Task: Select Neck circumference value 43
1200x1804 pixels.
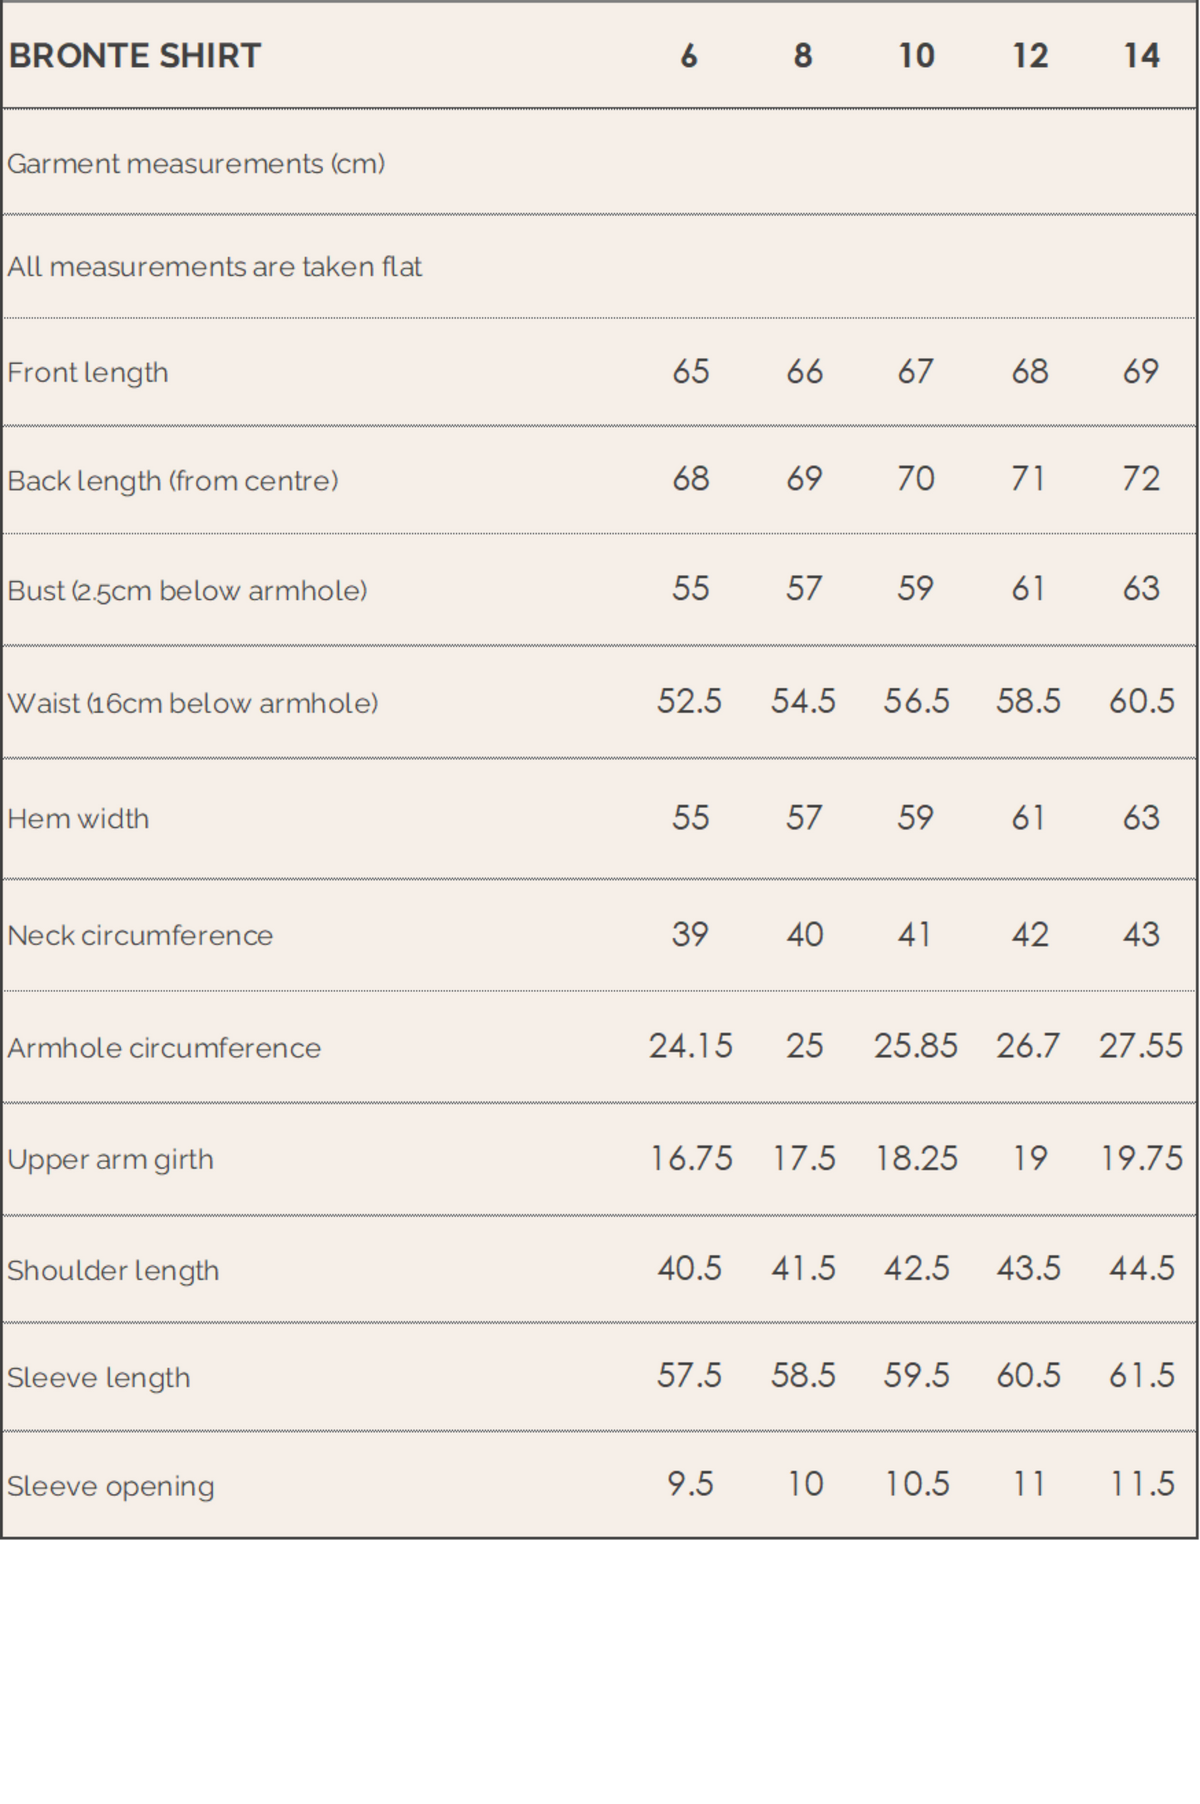Action: [x=1141, y=935]
